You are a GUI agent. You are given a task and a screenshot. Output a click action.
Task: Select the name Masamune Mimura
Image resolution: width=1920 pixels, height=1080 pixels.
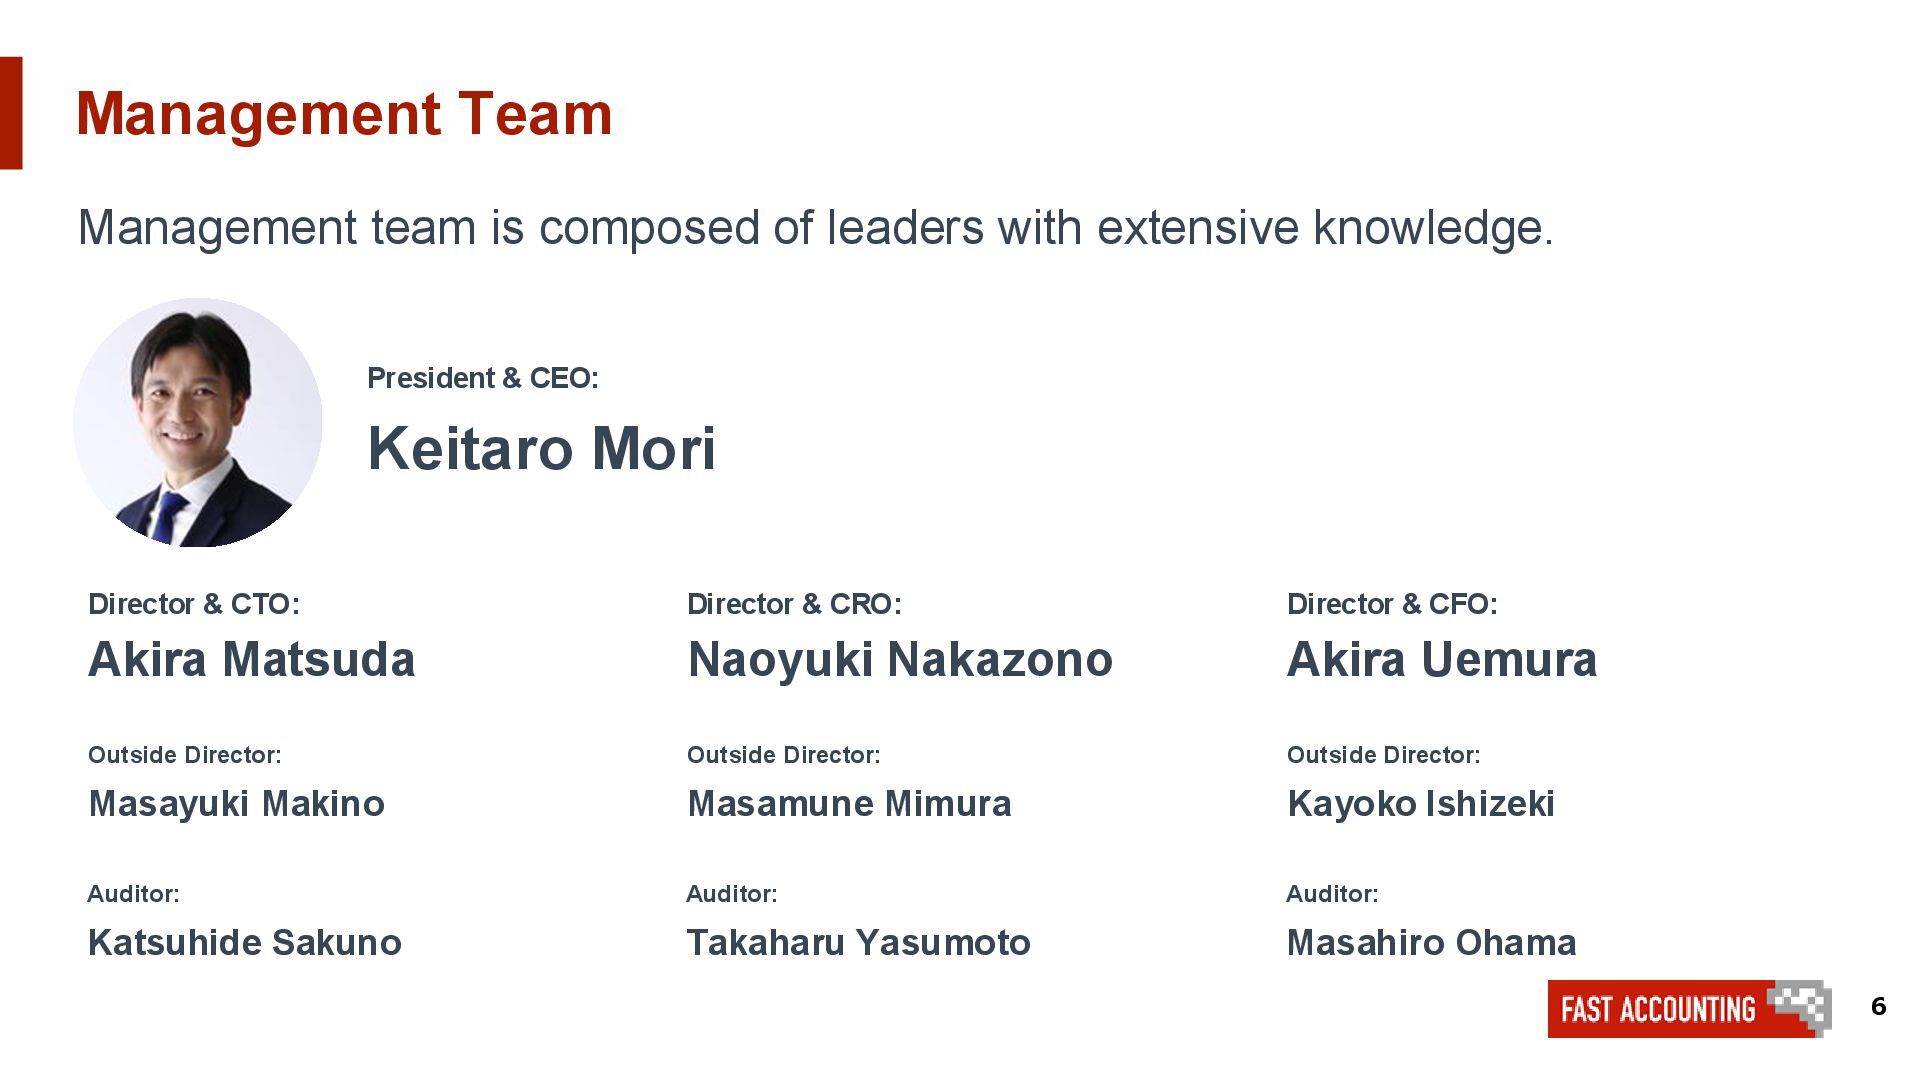pos(849,804)
